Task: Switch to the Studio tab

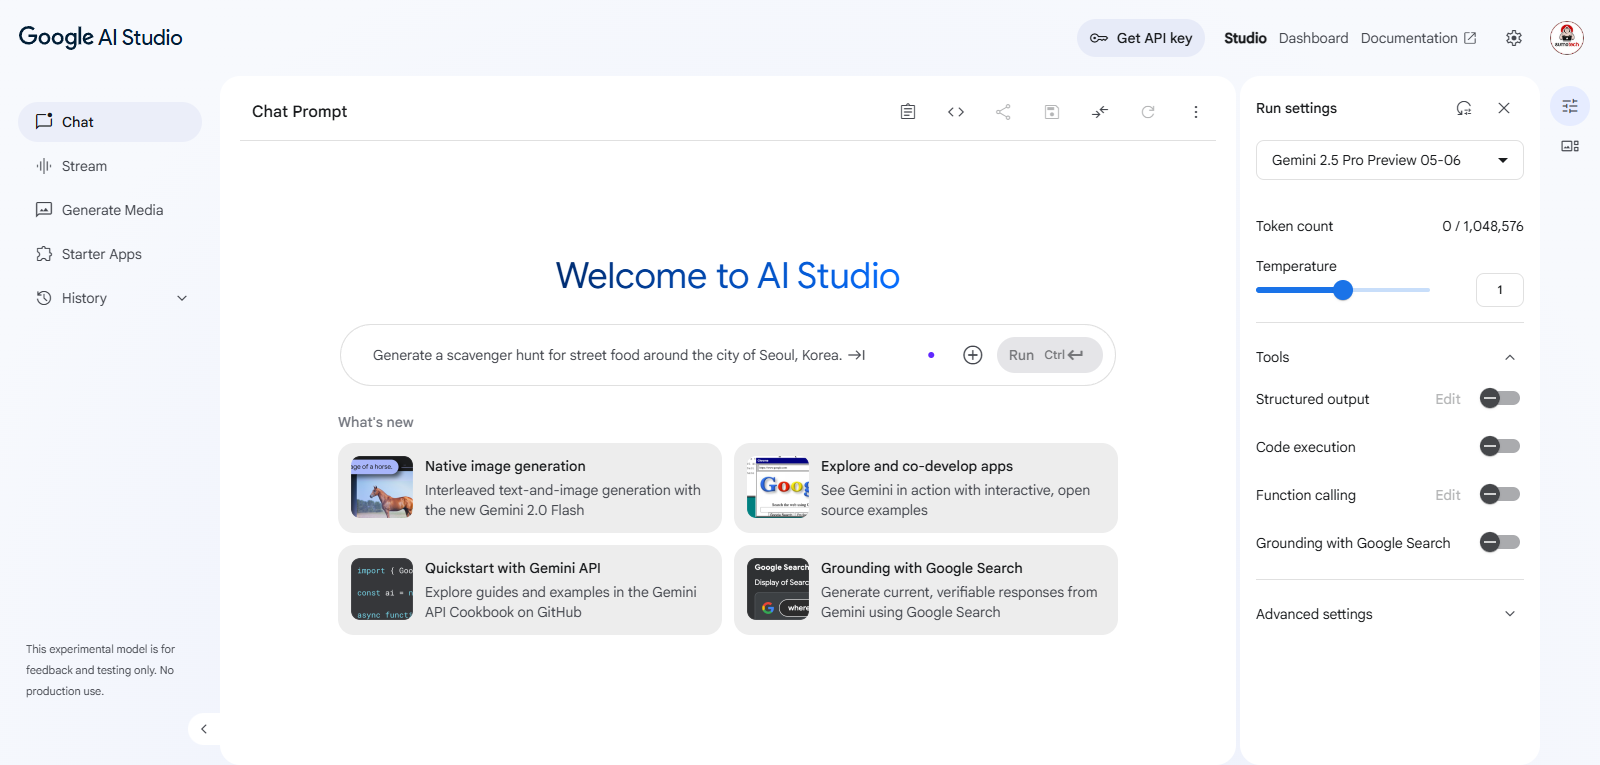Action: click(1245, 38)
